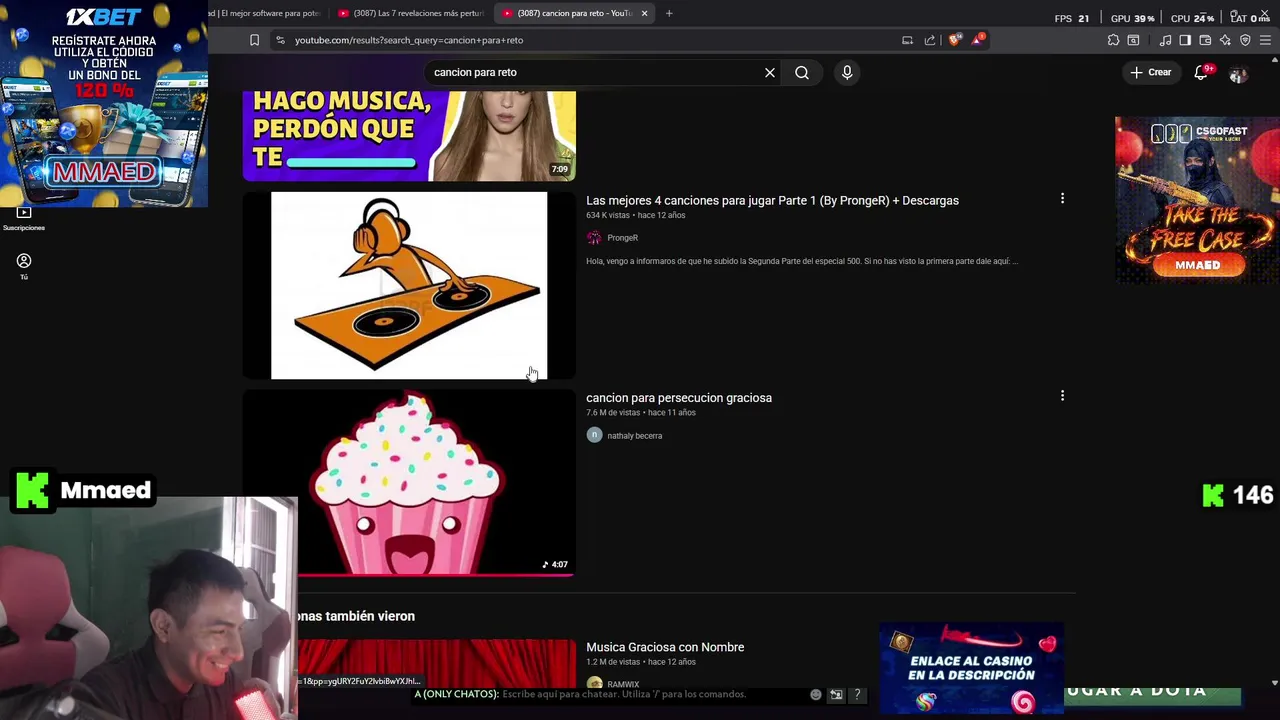
Task: Click the Brave Shields lion icon
Action: point(955,40)
